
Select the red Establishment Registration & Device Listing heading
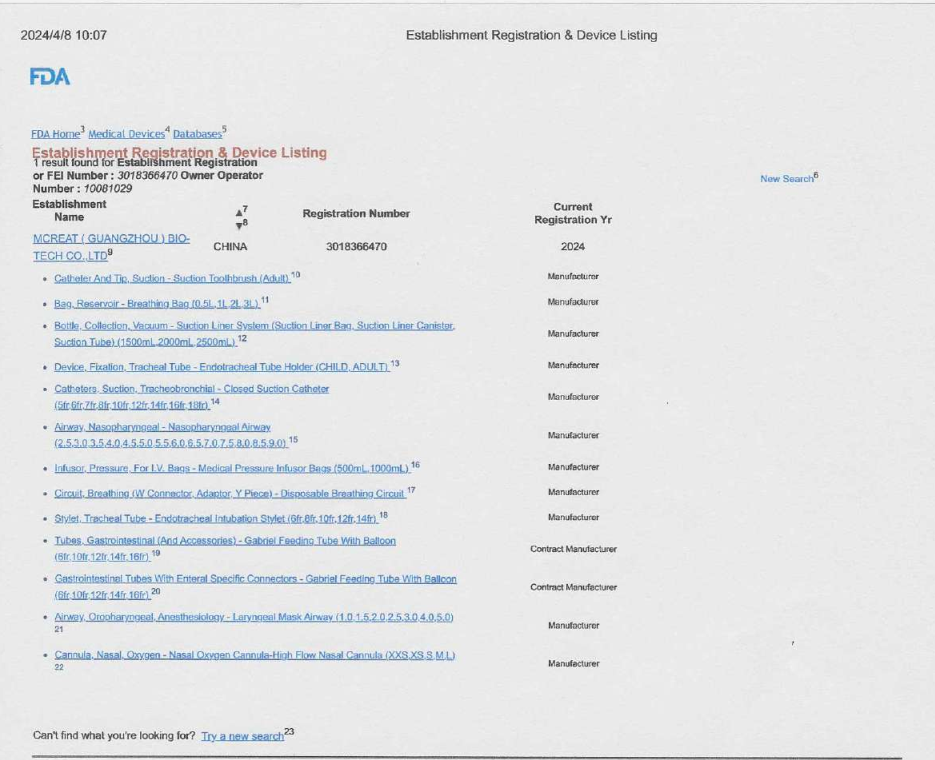click(x=179, y=153)
